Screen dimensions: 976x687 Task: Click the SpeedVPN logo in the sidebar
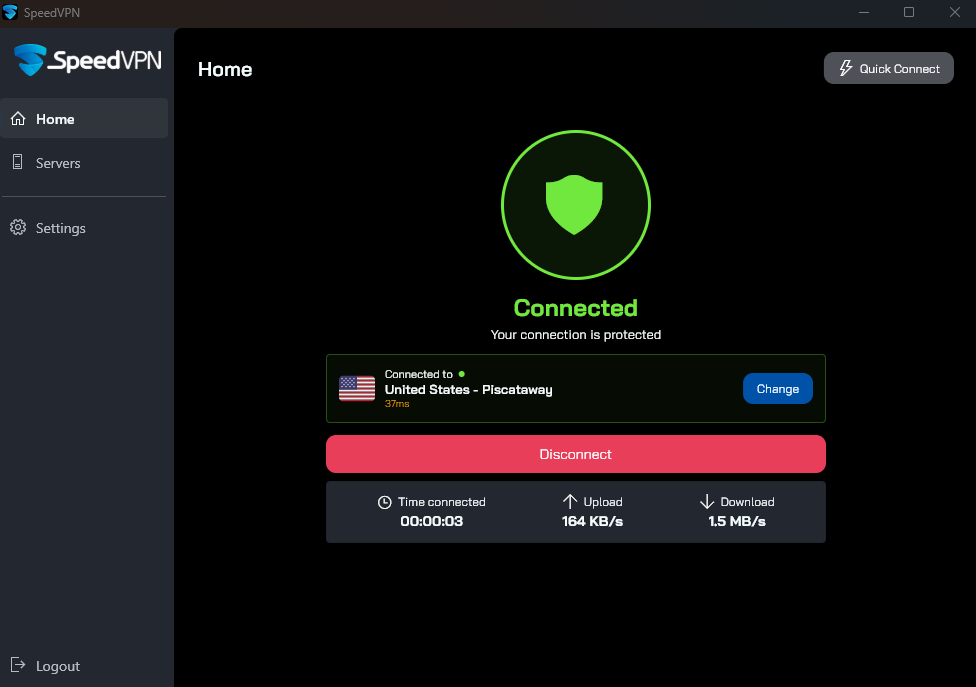(x=86, y=60)
